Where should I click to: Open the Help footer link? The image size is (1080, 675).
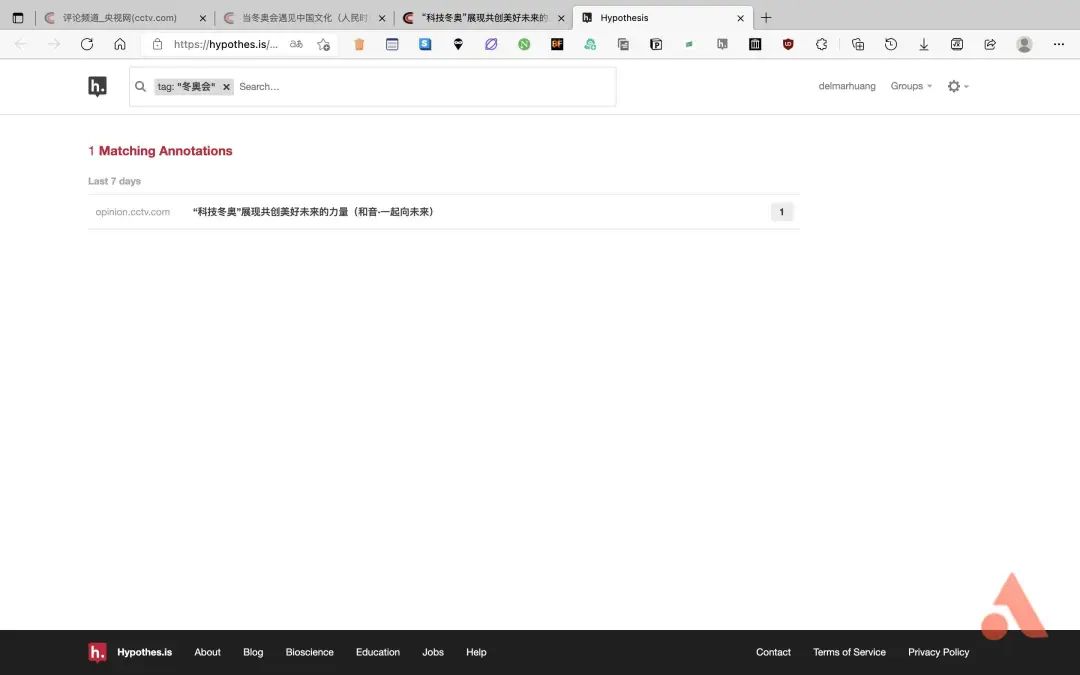[476, 652]
